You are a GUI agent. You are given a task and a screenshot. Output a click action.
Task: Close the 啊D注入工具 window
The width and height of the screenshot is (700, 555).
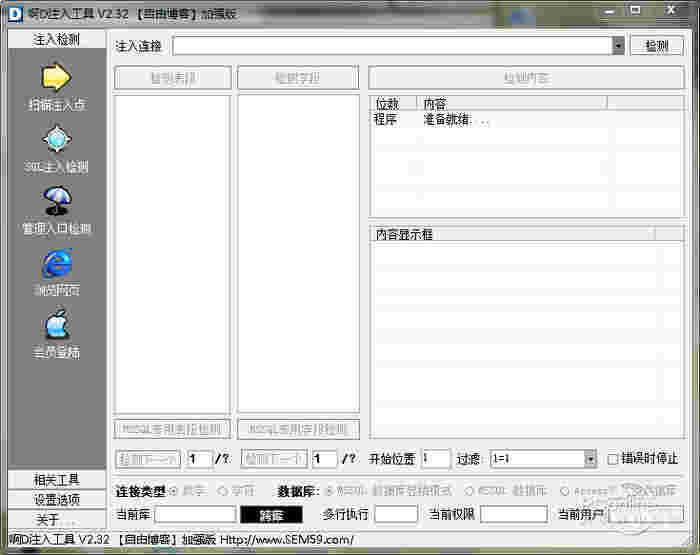671,9
